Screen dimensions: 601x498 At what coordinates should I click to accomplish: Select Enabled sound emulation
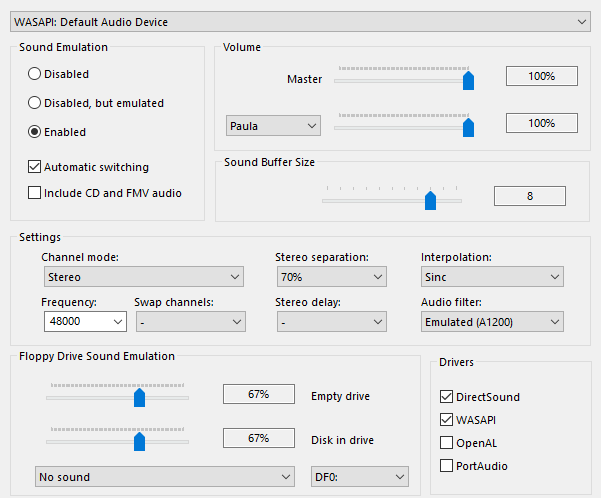coord(35,132)
